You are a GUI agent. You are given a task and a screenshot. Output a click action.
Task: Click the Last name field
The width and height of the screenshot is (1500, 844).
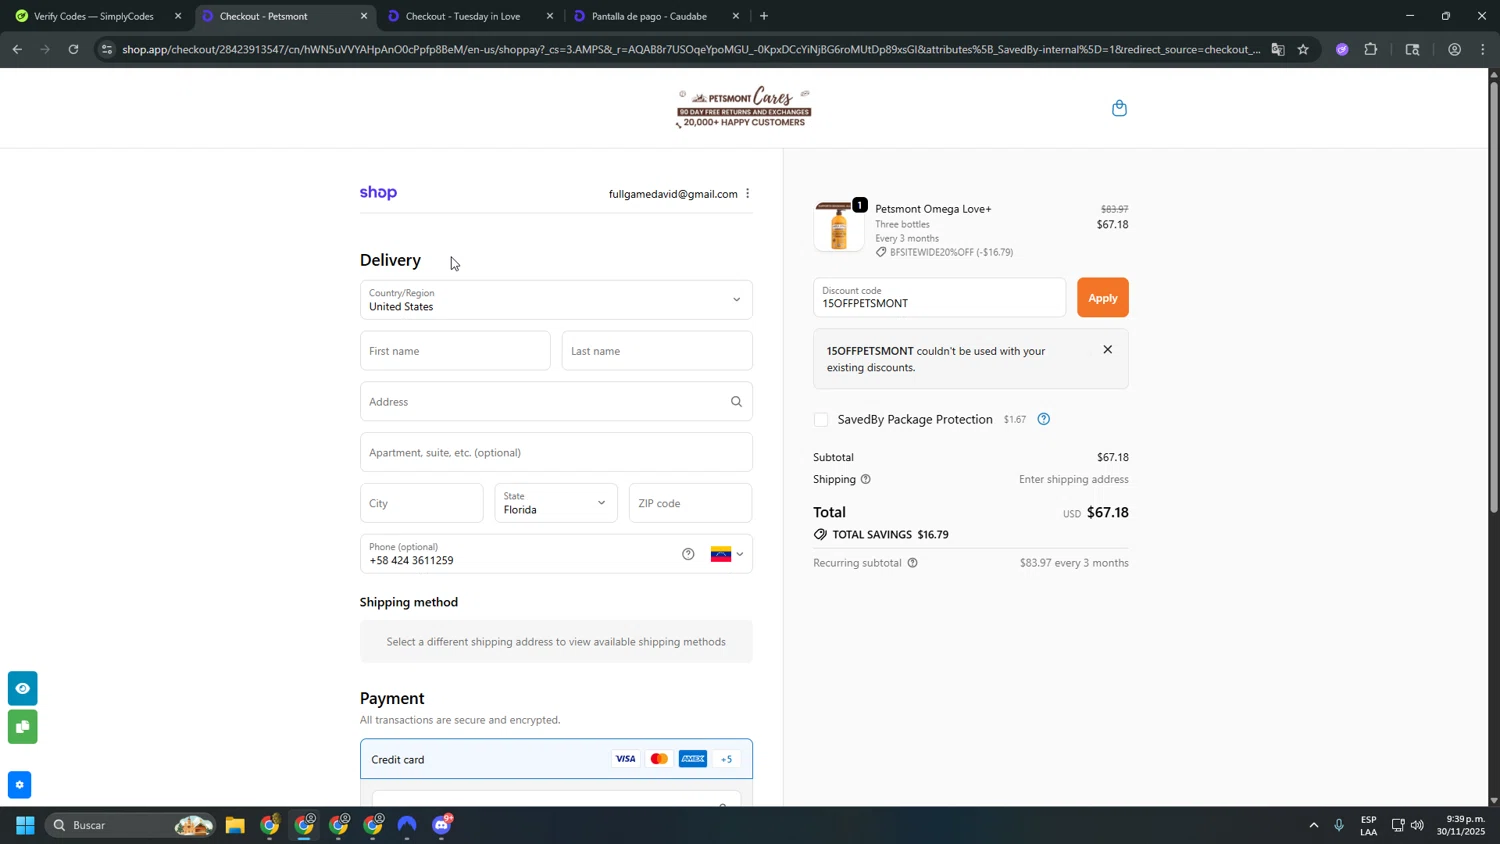[657, 351]
